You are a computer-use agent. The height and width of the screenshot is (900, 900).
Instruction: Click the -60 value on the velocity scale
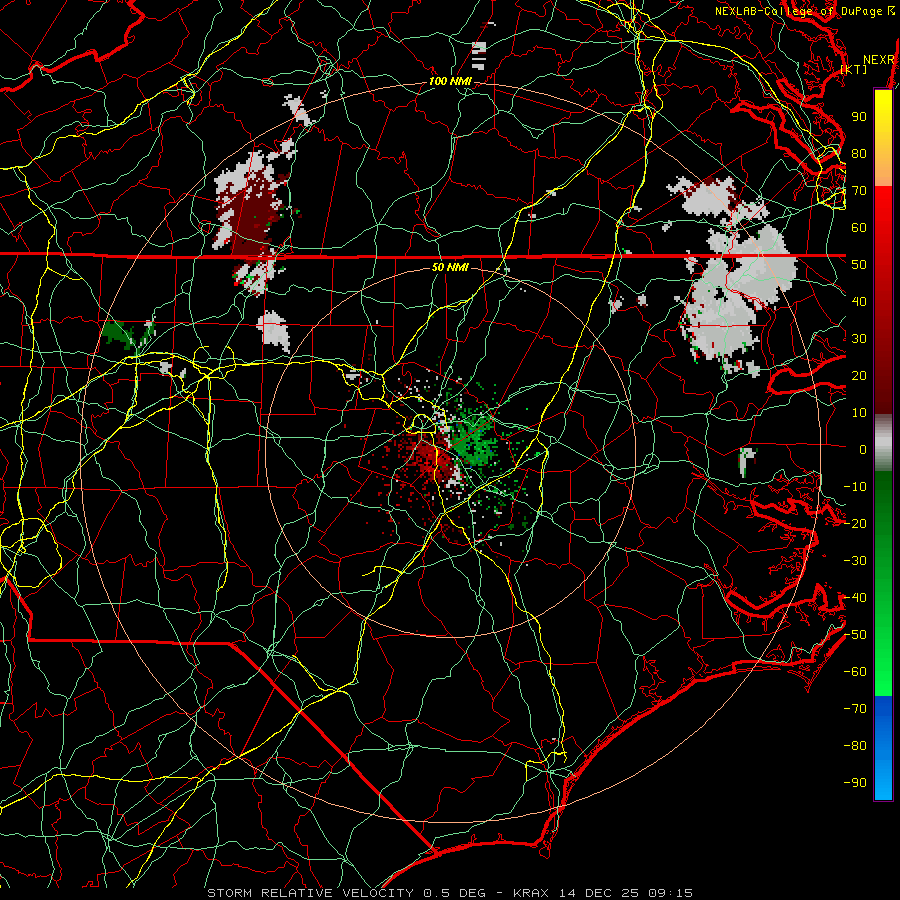(x=855, y=672)
